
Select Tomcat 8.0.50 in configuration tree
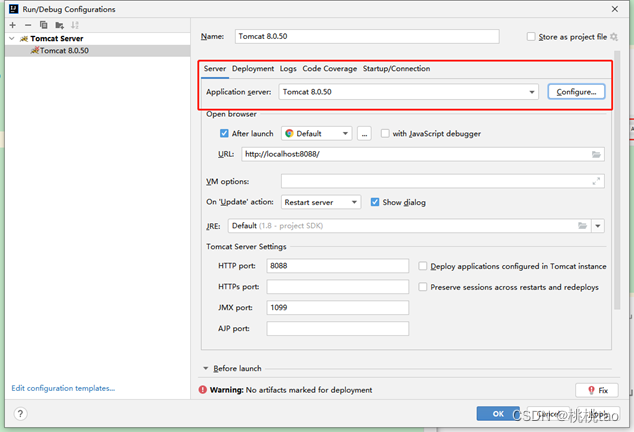pyautogui.click(x=97, y=51)
